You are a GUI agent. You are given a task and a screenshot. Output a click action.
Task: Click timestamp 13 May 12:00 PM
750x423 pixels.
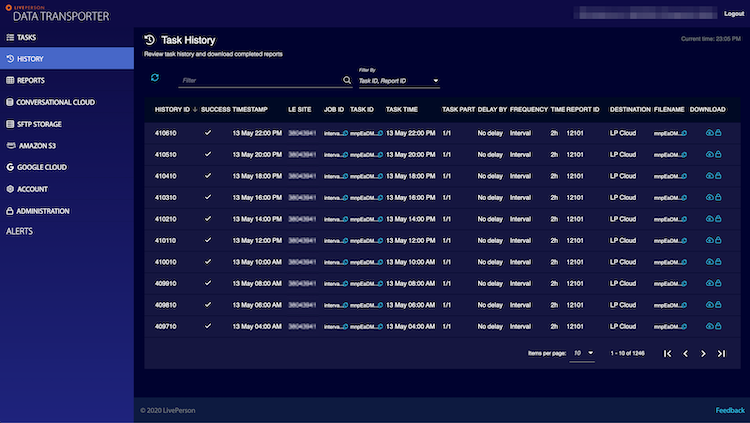(x=257, y=241)
